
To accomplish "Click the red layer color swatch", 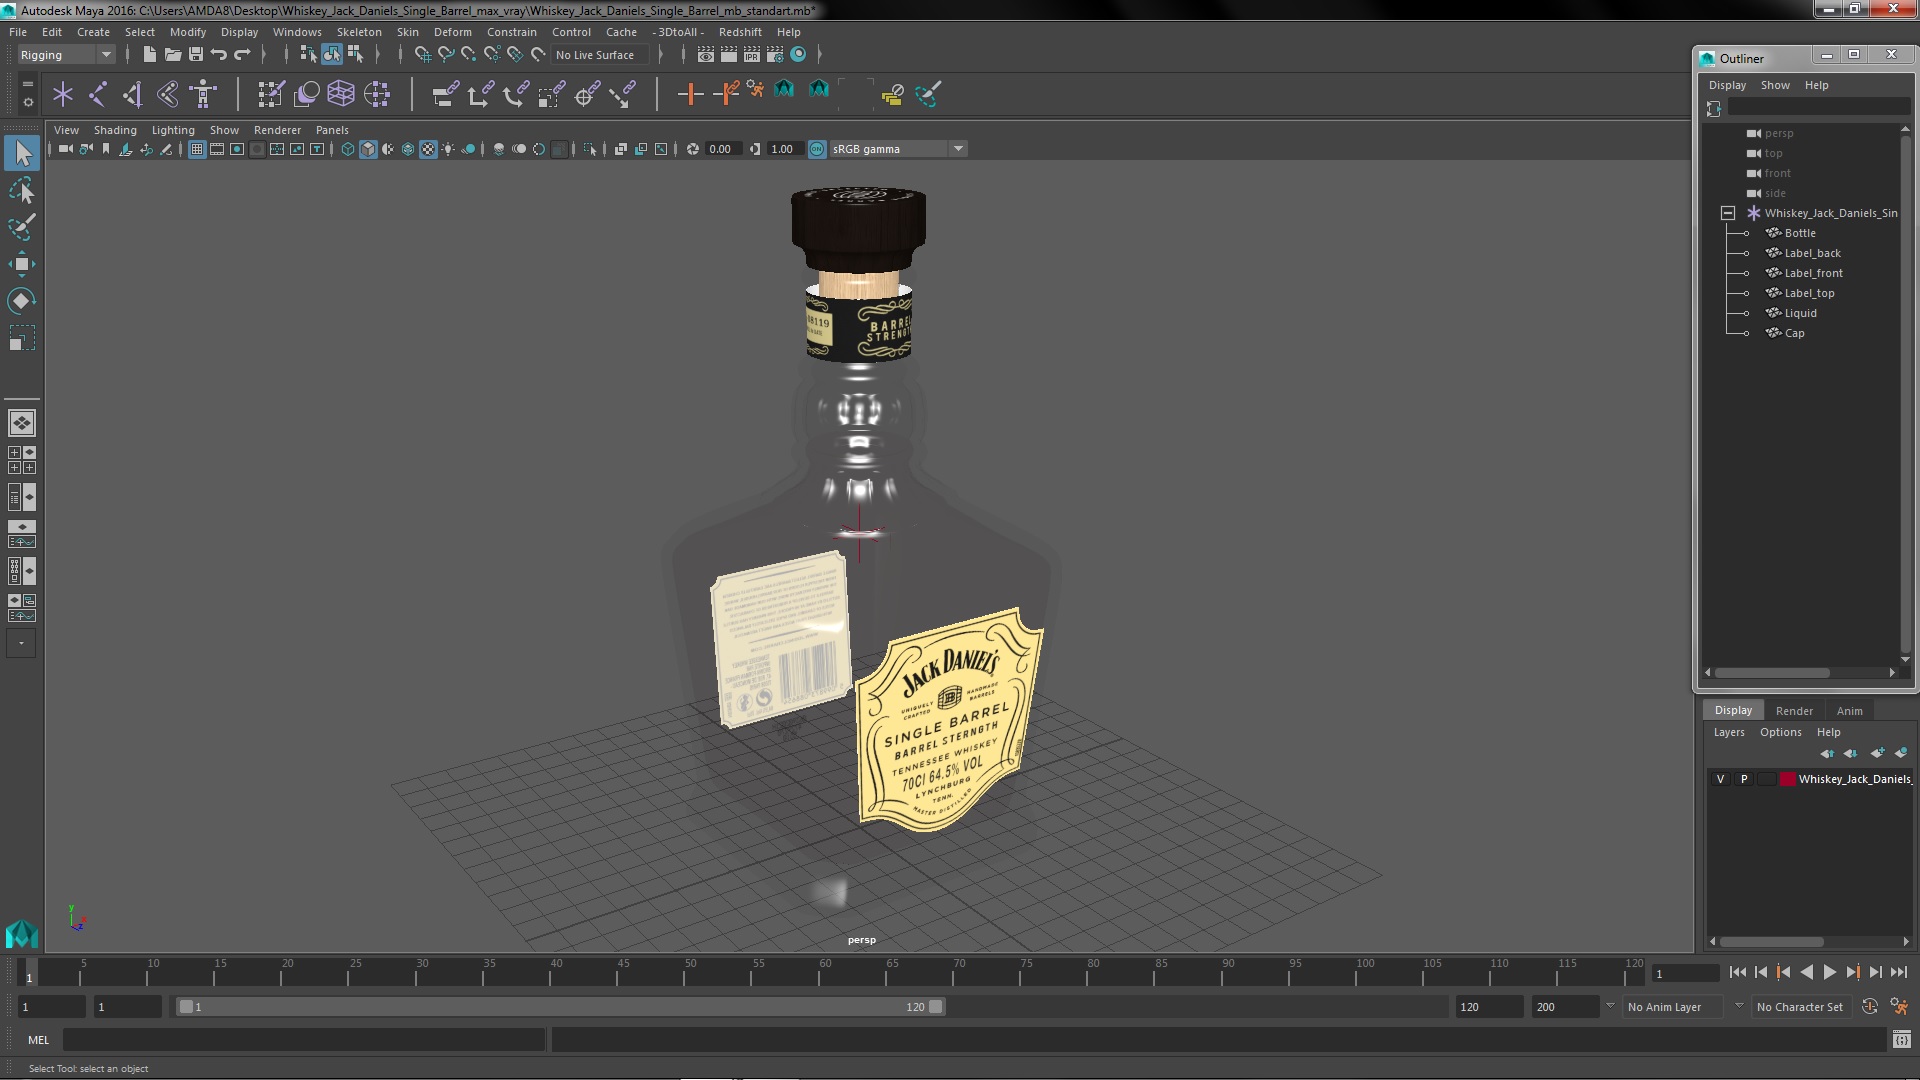I will pos(1787,779).
